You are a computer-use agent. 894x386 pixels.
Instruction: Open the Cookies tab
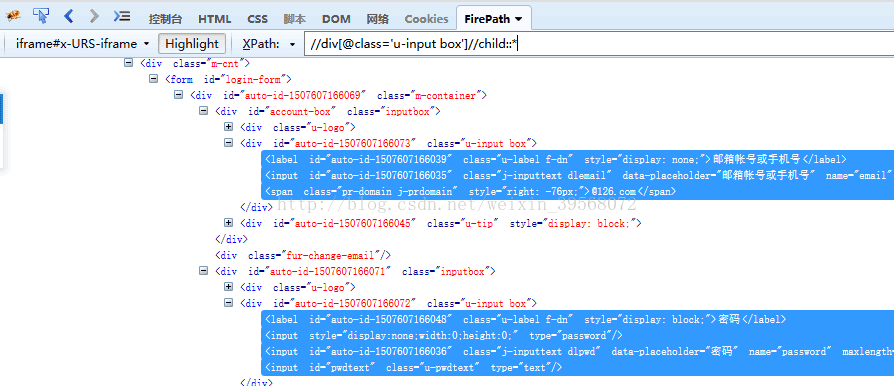coord(426,19)
